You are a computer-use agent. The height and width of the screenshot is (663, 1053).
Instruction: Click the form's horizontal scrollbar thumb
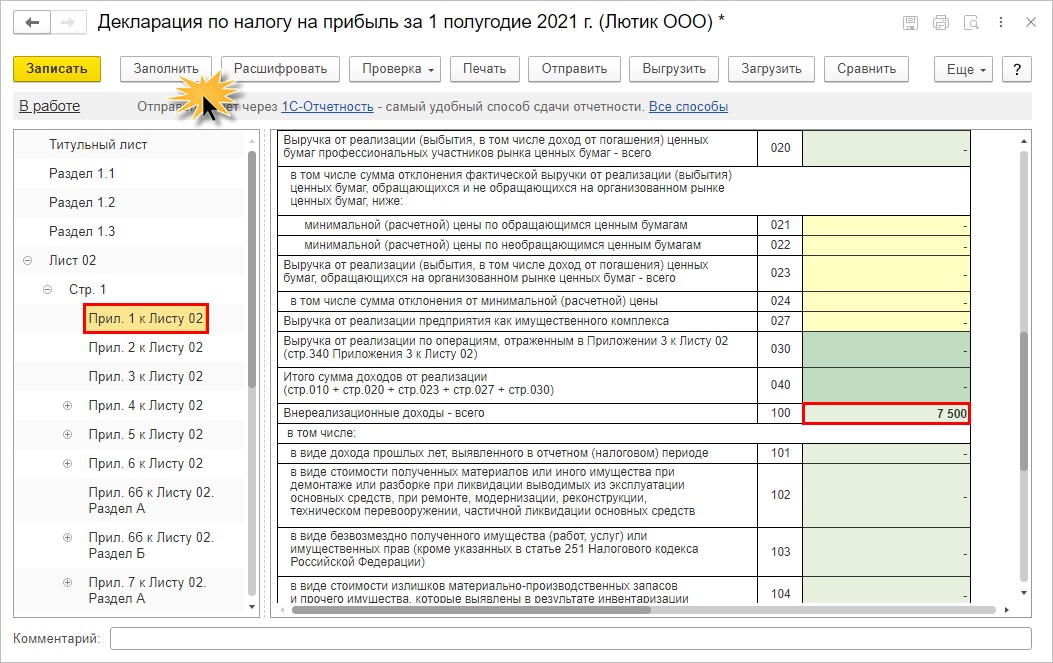[x=471, y=610]
